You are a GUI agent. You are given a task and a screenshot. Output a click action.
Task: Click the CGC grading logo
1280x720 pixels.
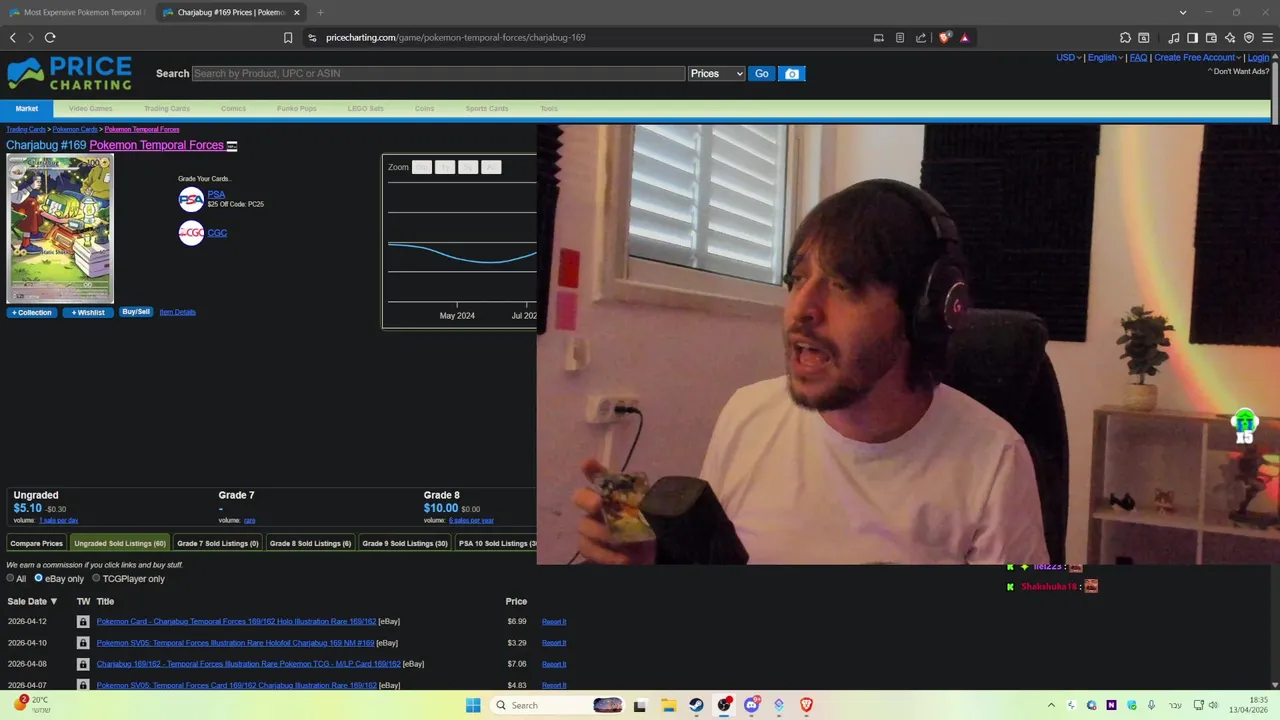tap(191, 233)
